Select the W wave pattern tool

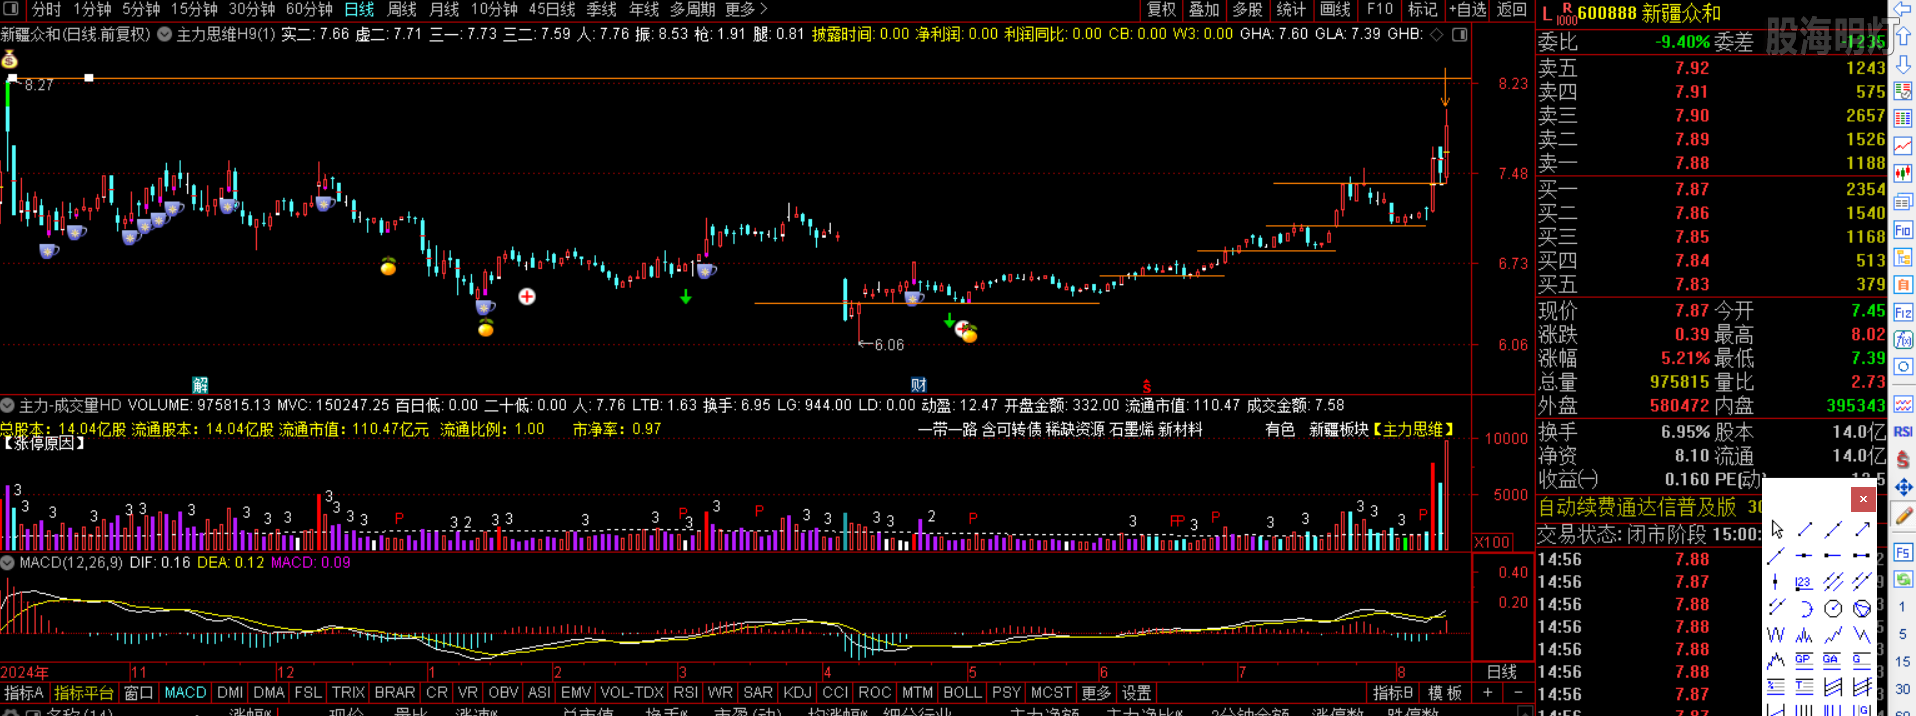[x=1776, y=634]
